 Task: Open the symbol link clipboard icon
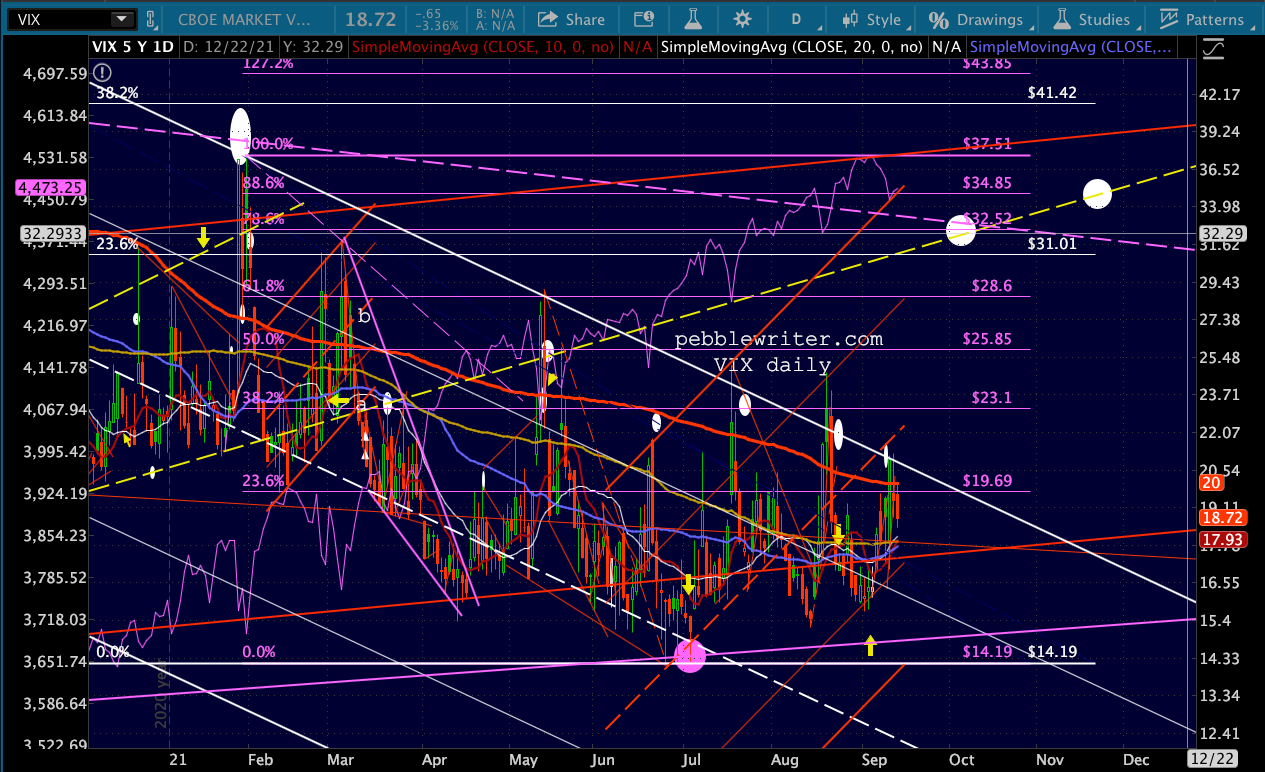[x=151, y=19]
